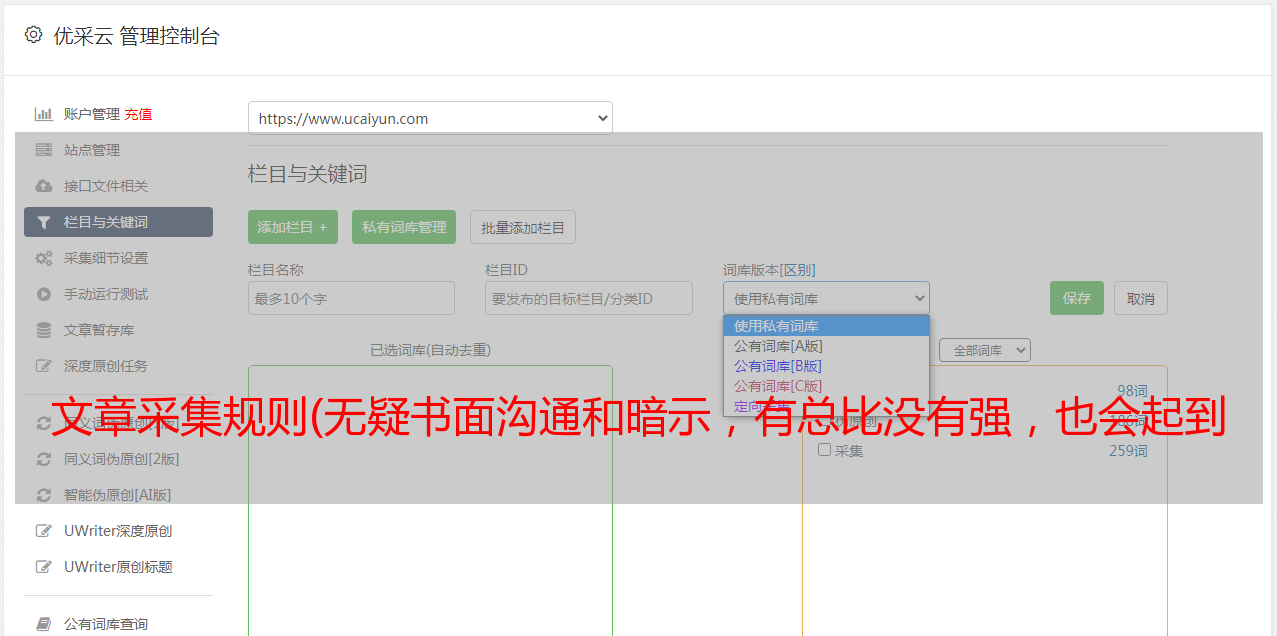Click the red 充值 link
Image resolution: width=1277 pixels, height=636 pixels.
point(138,114)
